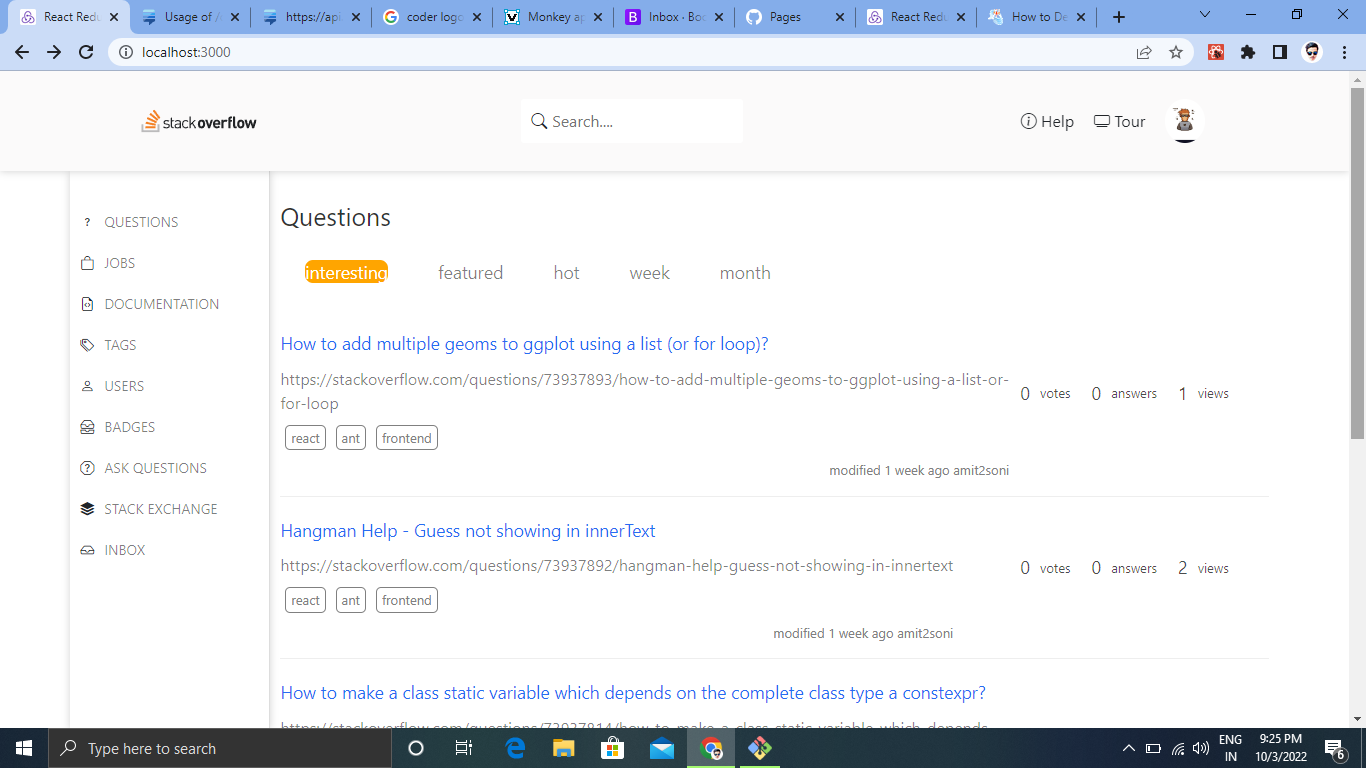Switch to the featured tab
The width and height of the screenshot is (1366, 768).
click(x=470, y=272)
